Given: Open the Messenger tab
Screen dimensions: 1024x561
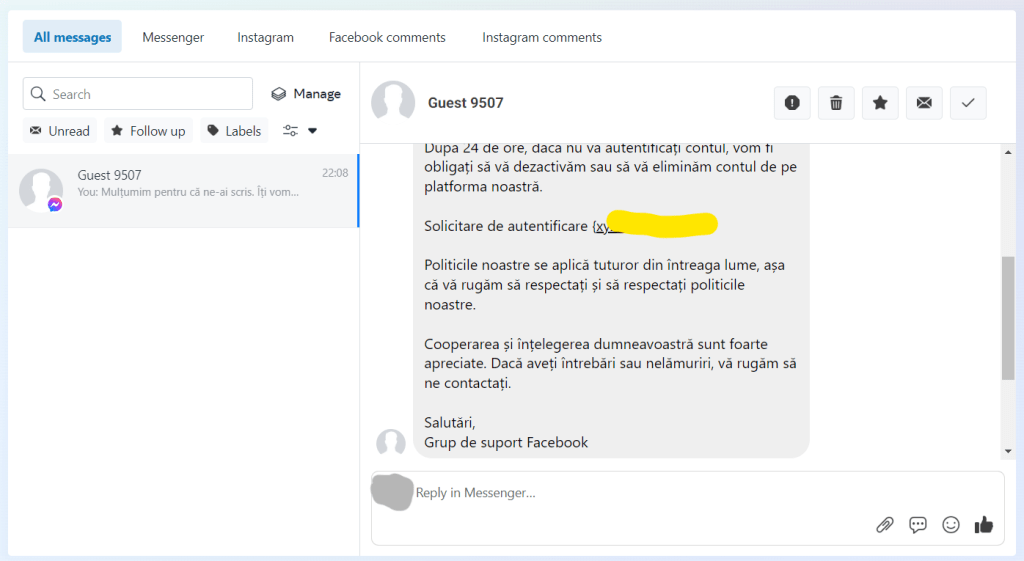Looking at the screenshot, I should tap(173, 37).
